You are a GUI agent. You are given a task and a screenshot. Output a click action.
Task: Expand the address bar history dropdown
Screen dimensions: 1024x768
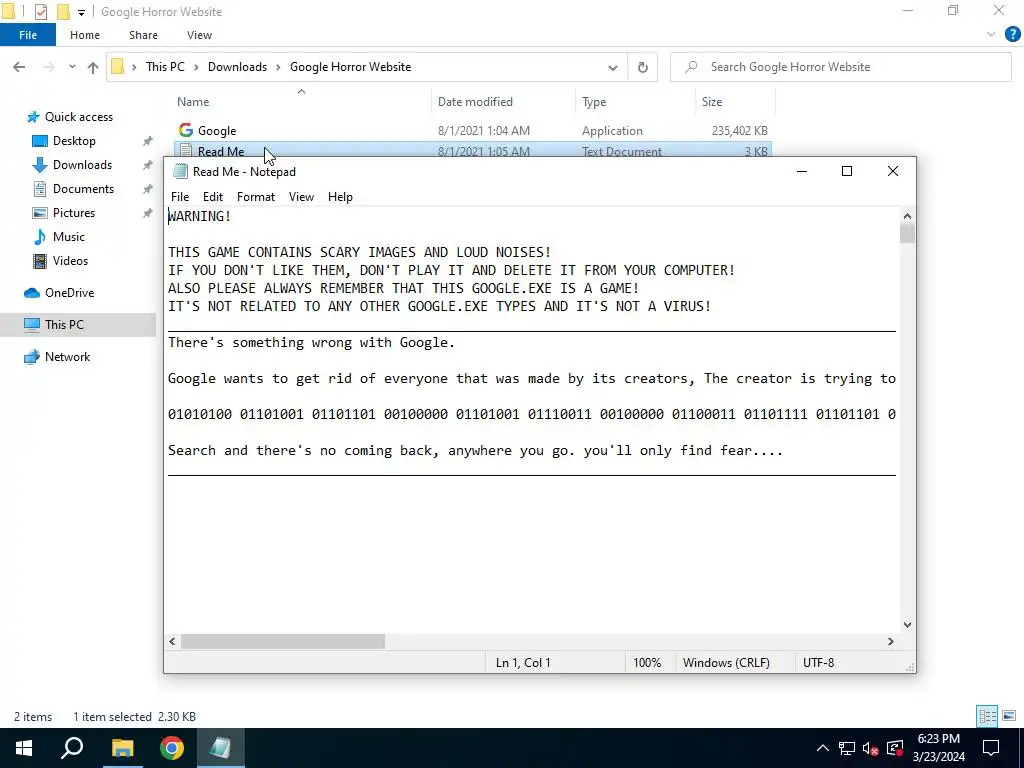613,67
